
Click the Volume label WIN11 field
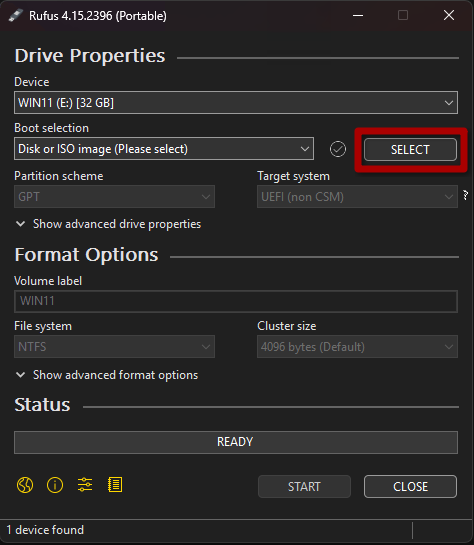tap(236, 301)
